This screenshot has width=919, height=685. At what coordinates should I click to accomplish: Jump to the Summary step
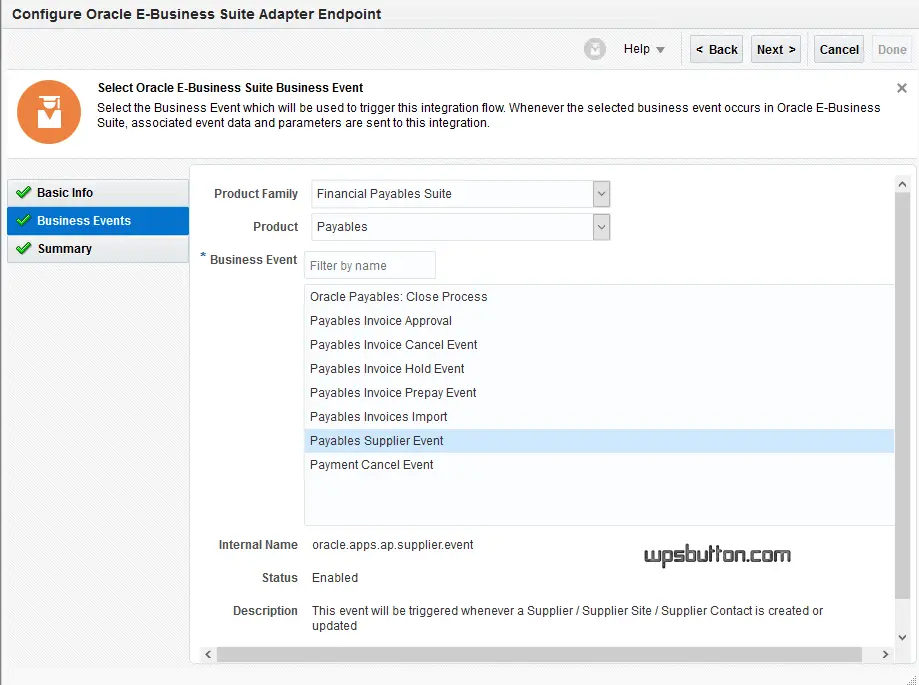tap(98, 248)
